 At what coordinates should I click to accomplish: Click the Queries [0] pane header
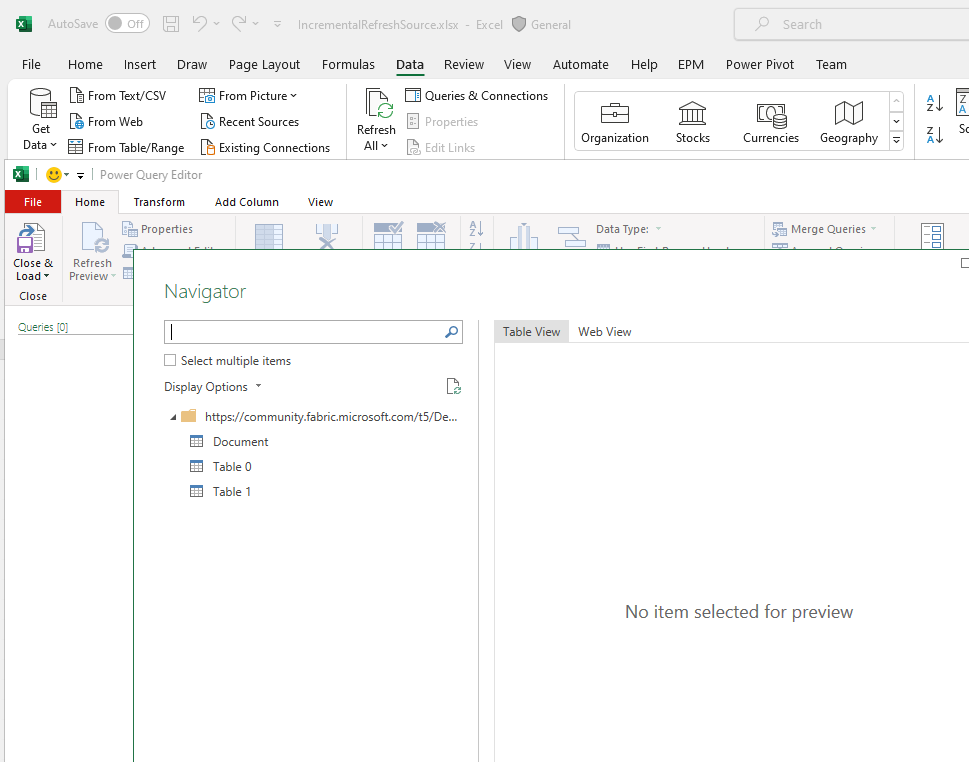(x=43, y=327)
